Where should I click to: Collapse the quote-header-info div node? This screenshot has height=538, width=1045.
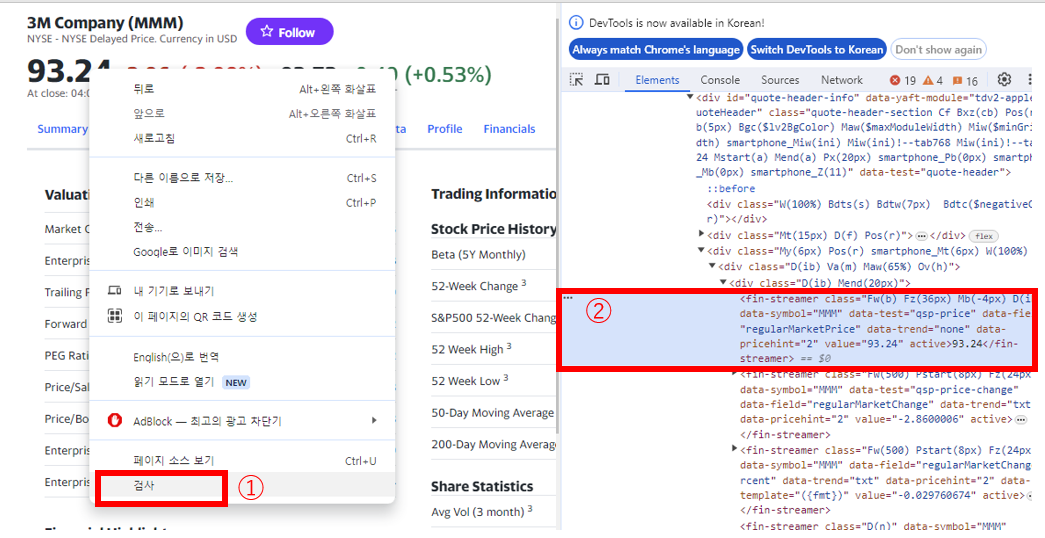click(x=690, y=97)
